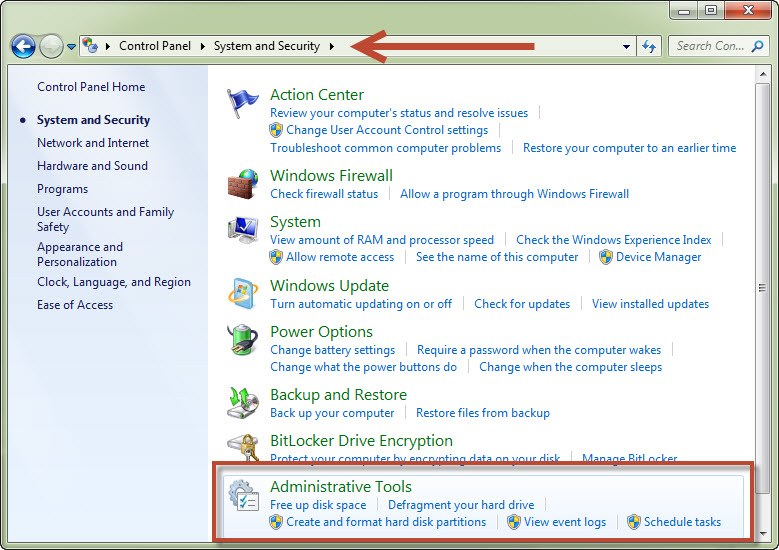Open User Accounts and Family Safety

click(x=105, y=219)
